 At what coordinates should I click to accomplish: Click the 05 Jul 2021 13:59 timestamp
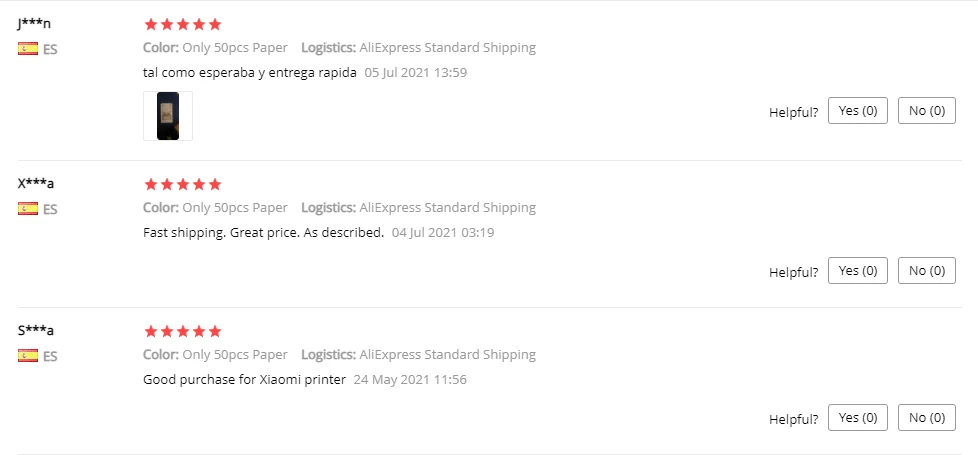pyautogui.click(x=416, y=72)
